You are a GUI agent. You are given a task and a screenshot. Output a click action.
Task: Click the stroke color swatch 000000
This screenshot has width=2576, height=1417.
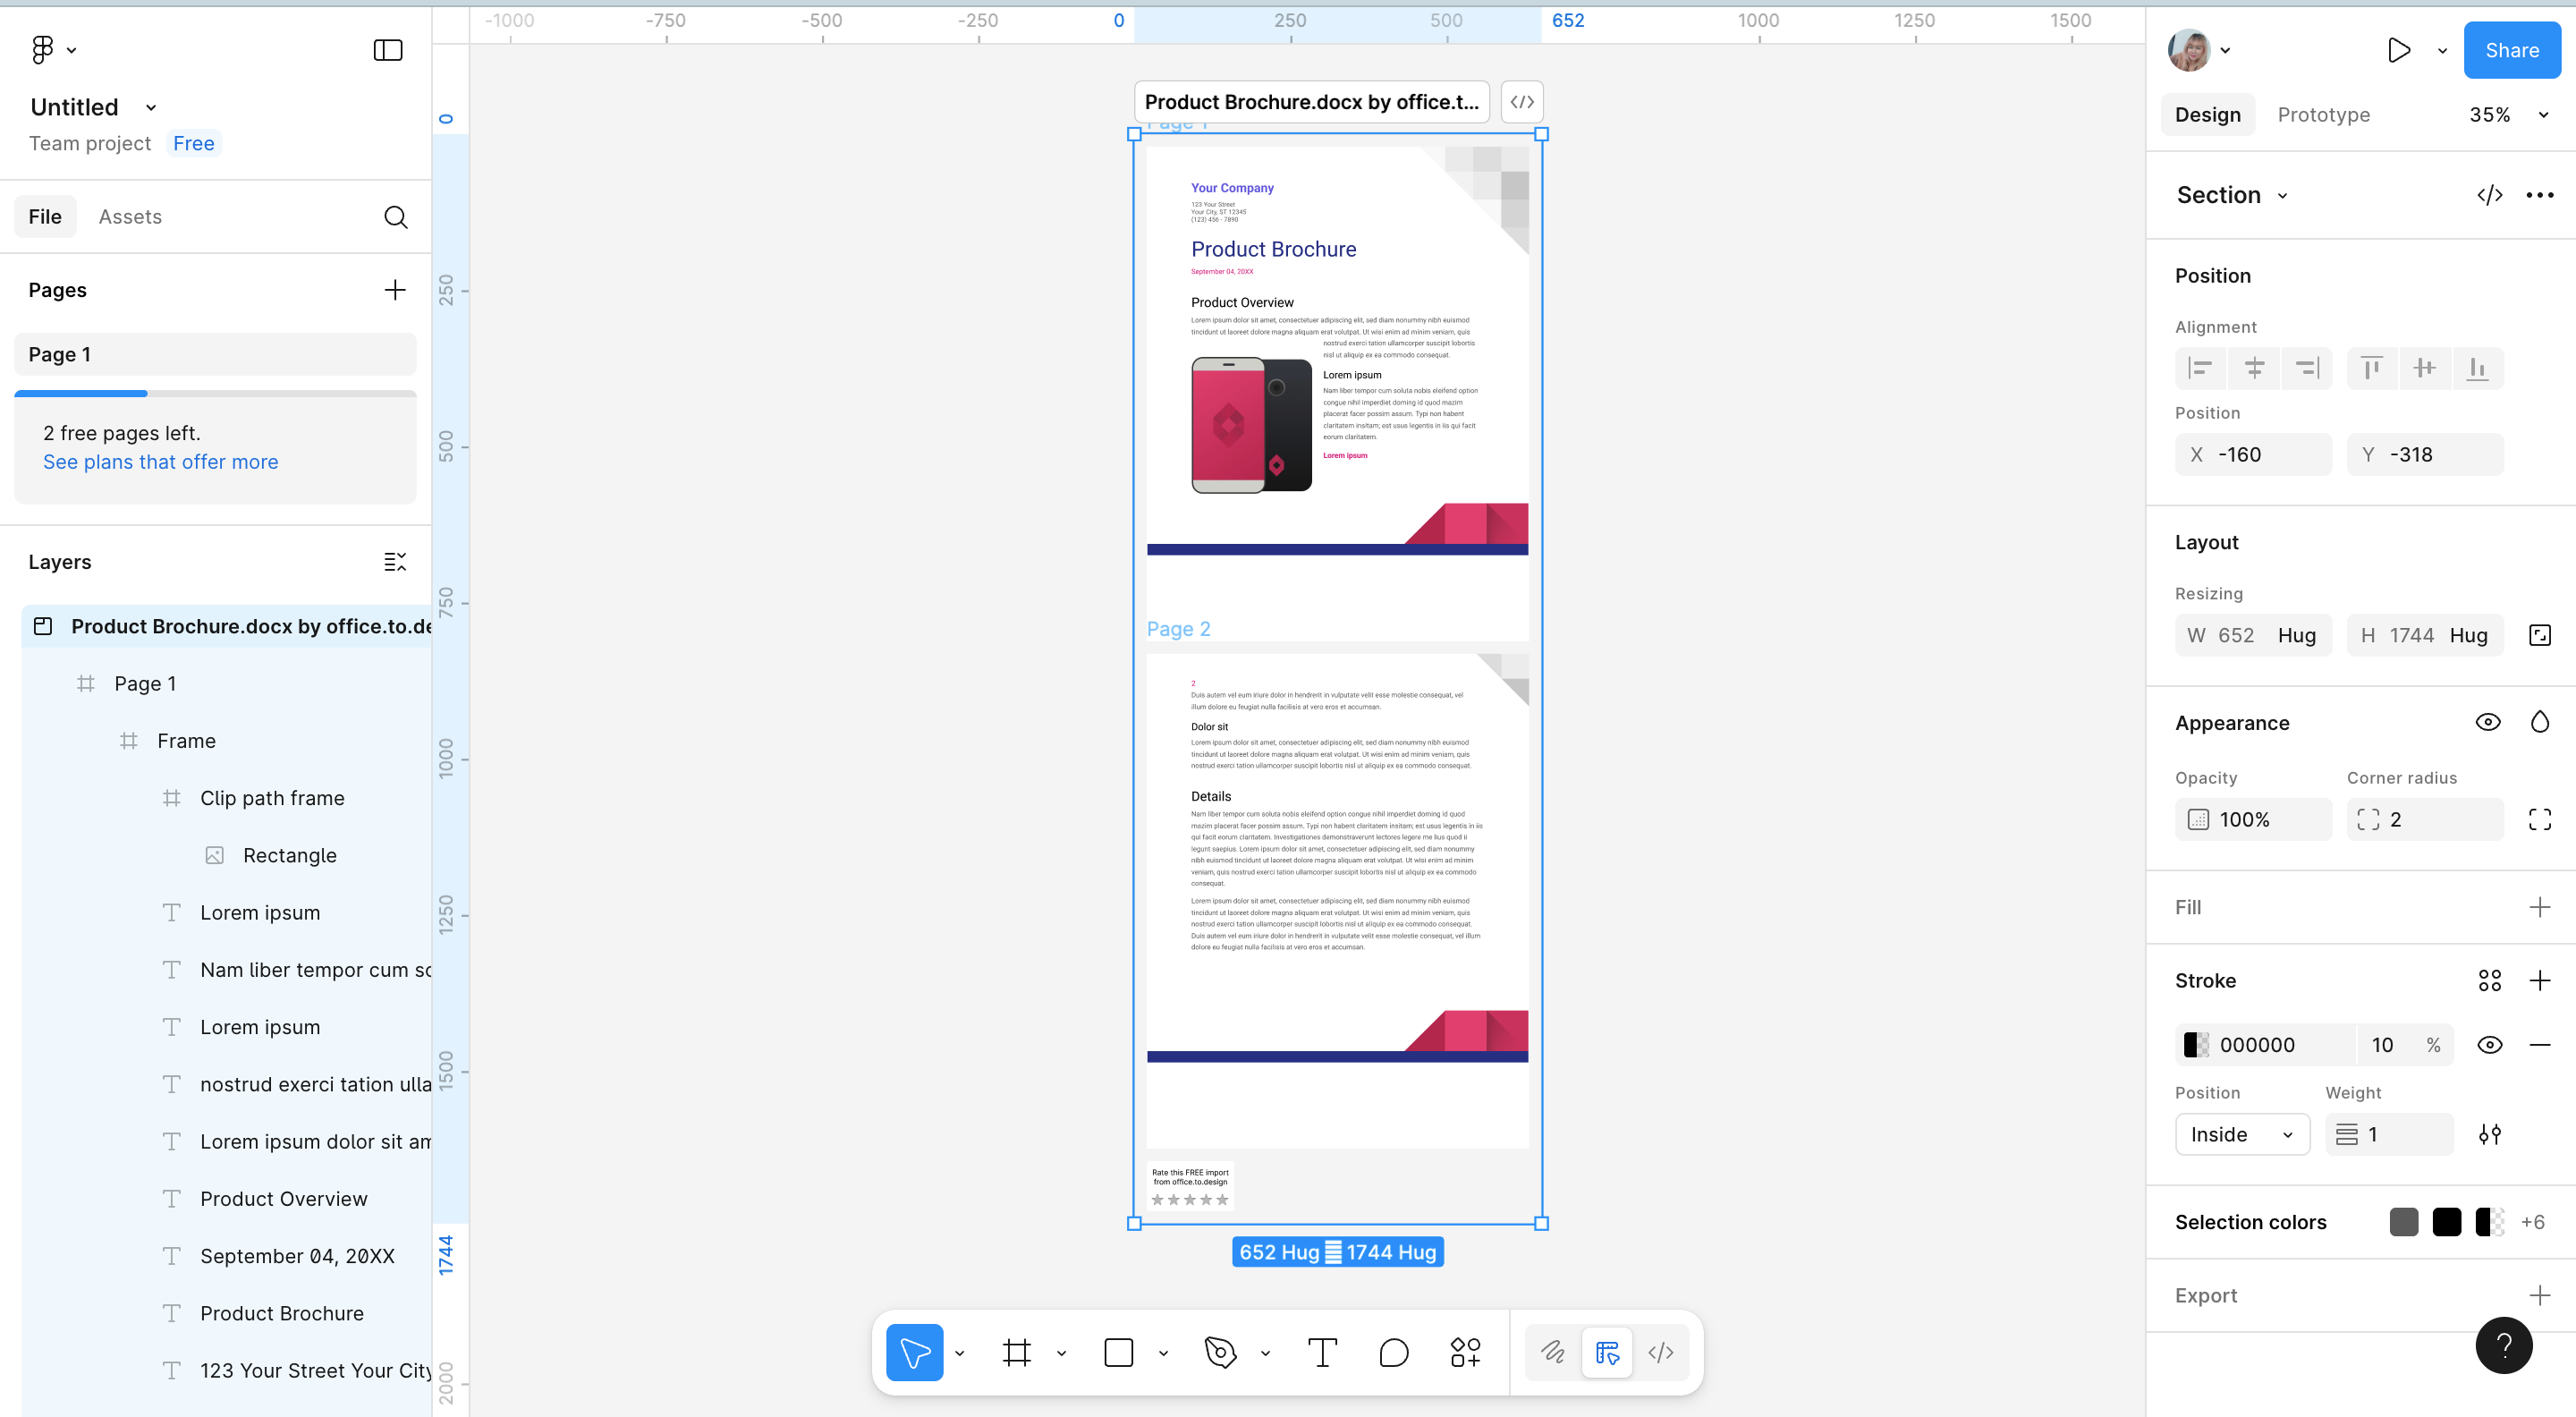click(x=2197, y=1045)
